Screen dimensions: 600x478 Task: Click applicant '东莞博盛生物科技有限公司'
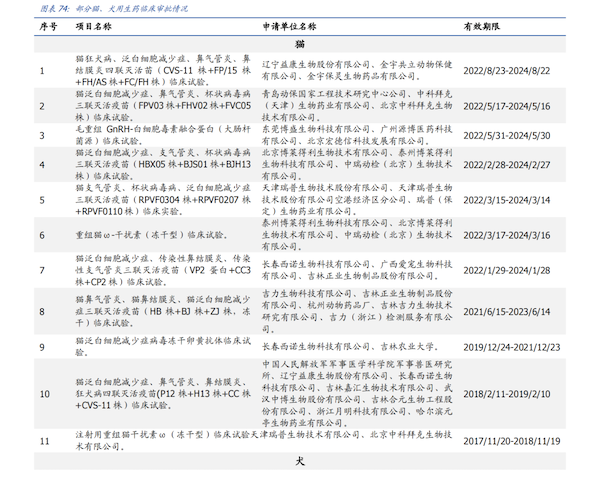316,129
